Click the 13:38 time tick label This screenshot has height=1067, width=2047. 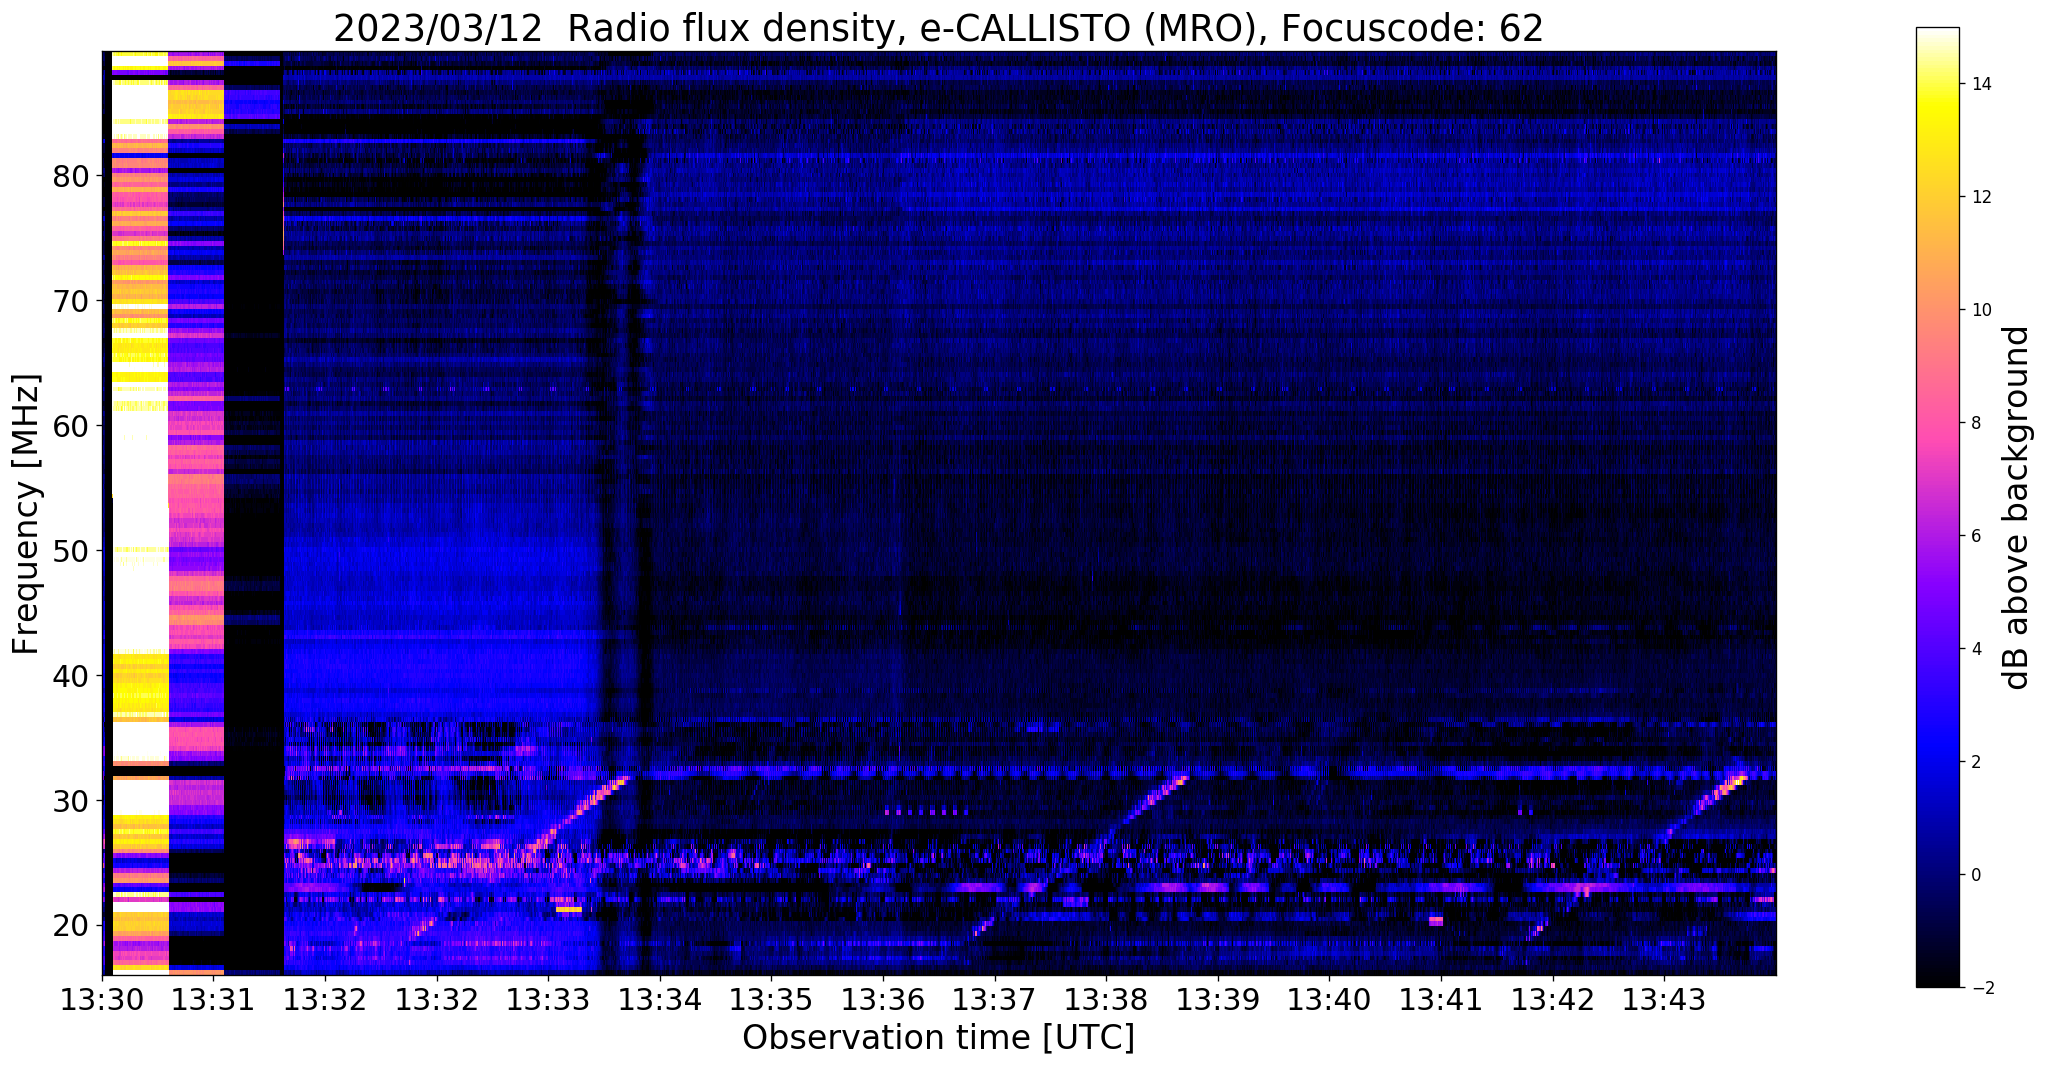click(x=1106, y=999)
